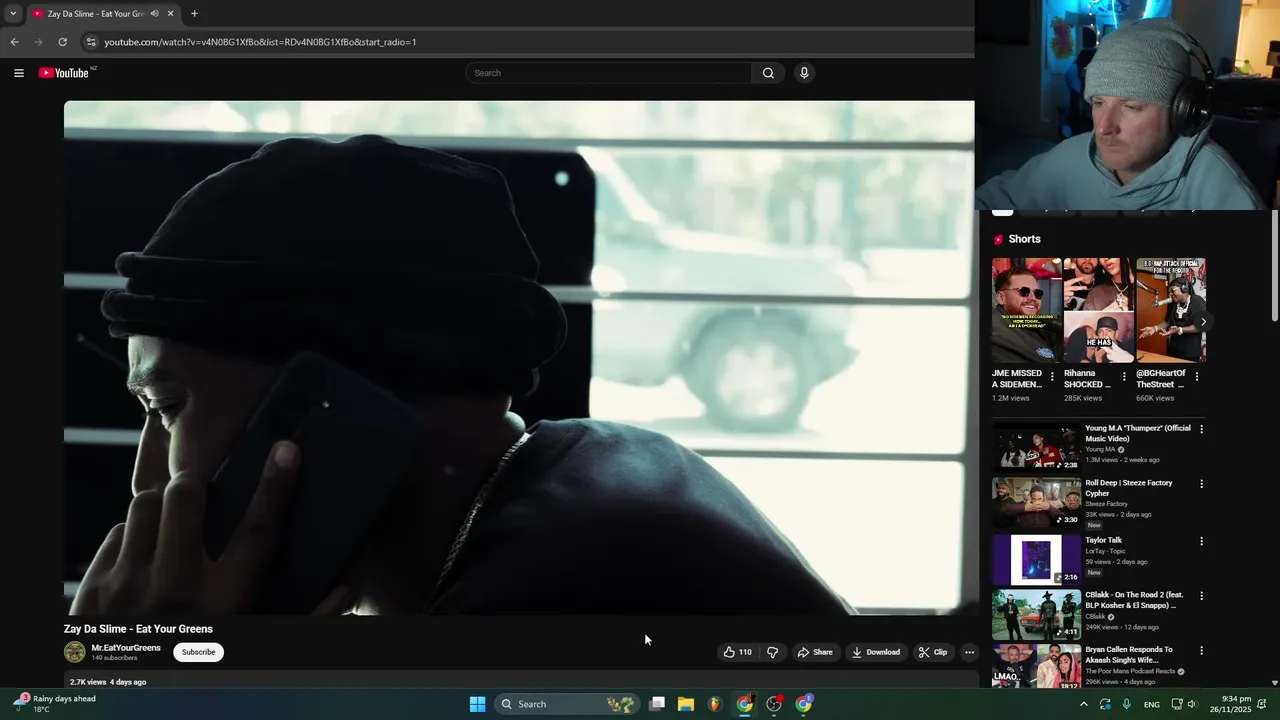Open options menu for Young M.A Thumperz
This screenshot has height=720, width=1280.
pos(1202,429)
